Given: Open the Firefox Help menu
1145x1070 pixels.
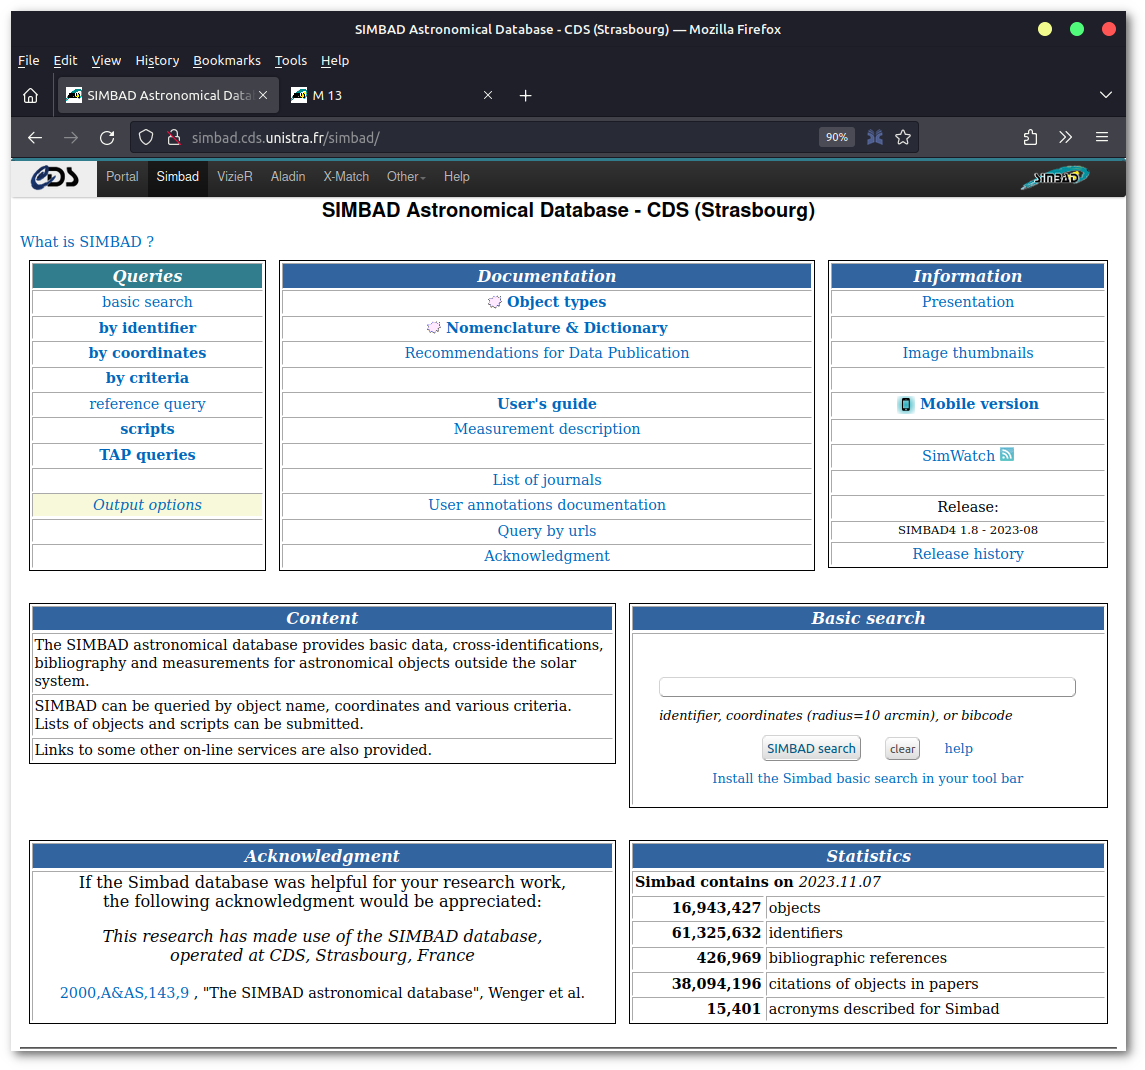Looking at the screenshot, I should point(334,61).
